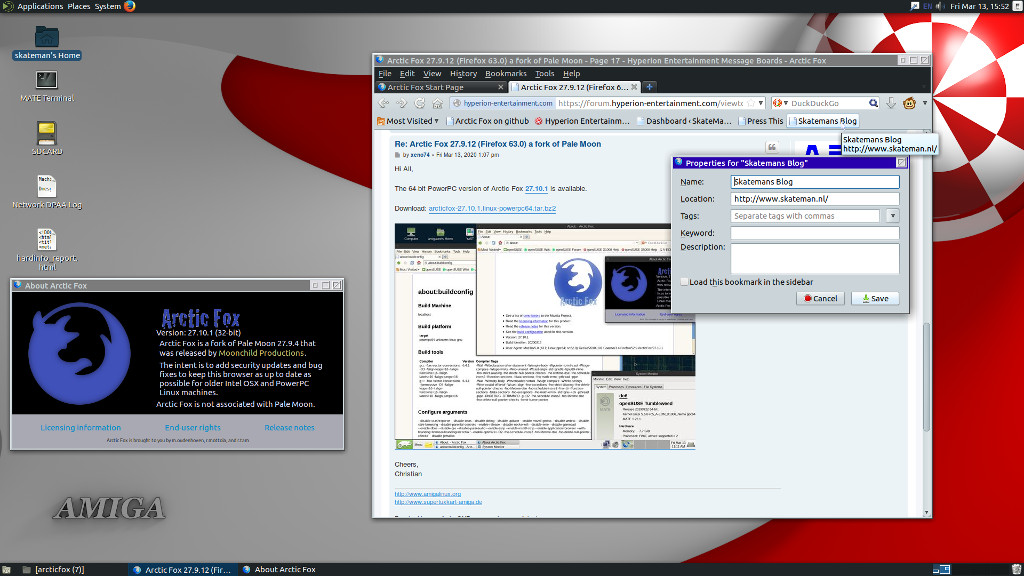Open the Places menu in top panel
Image resolution: width=1024 pixels, height=576 pixels.
click(78, 6)
